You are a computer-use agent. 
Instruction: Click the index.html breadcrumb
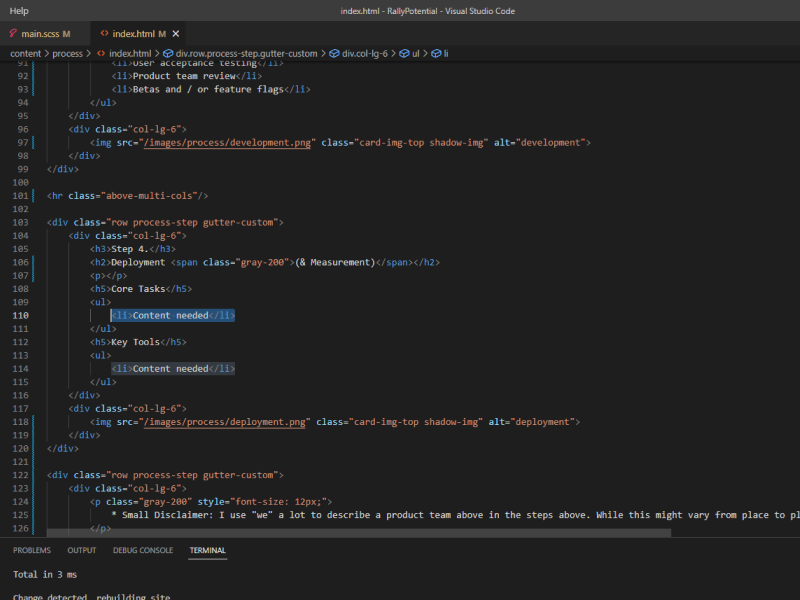(x=130, y=53)
